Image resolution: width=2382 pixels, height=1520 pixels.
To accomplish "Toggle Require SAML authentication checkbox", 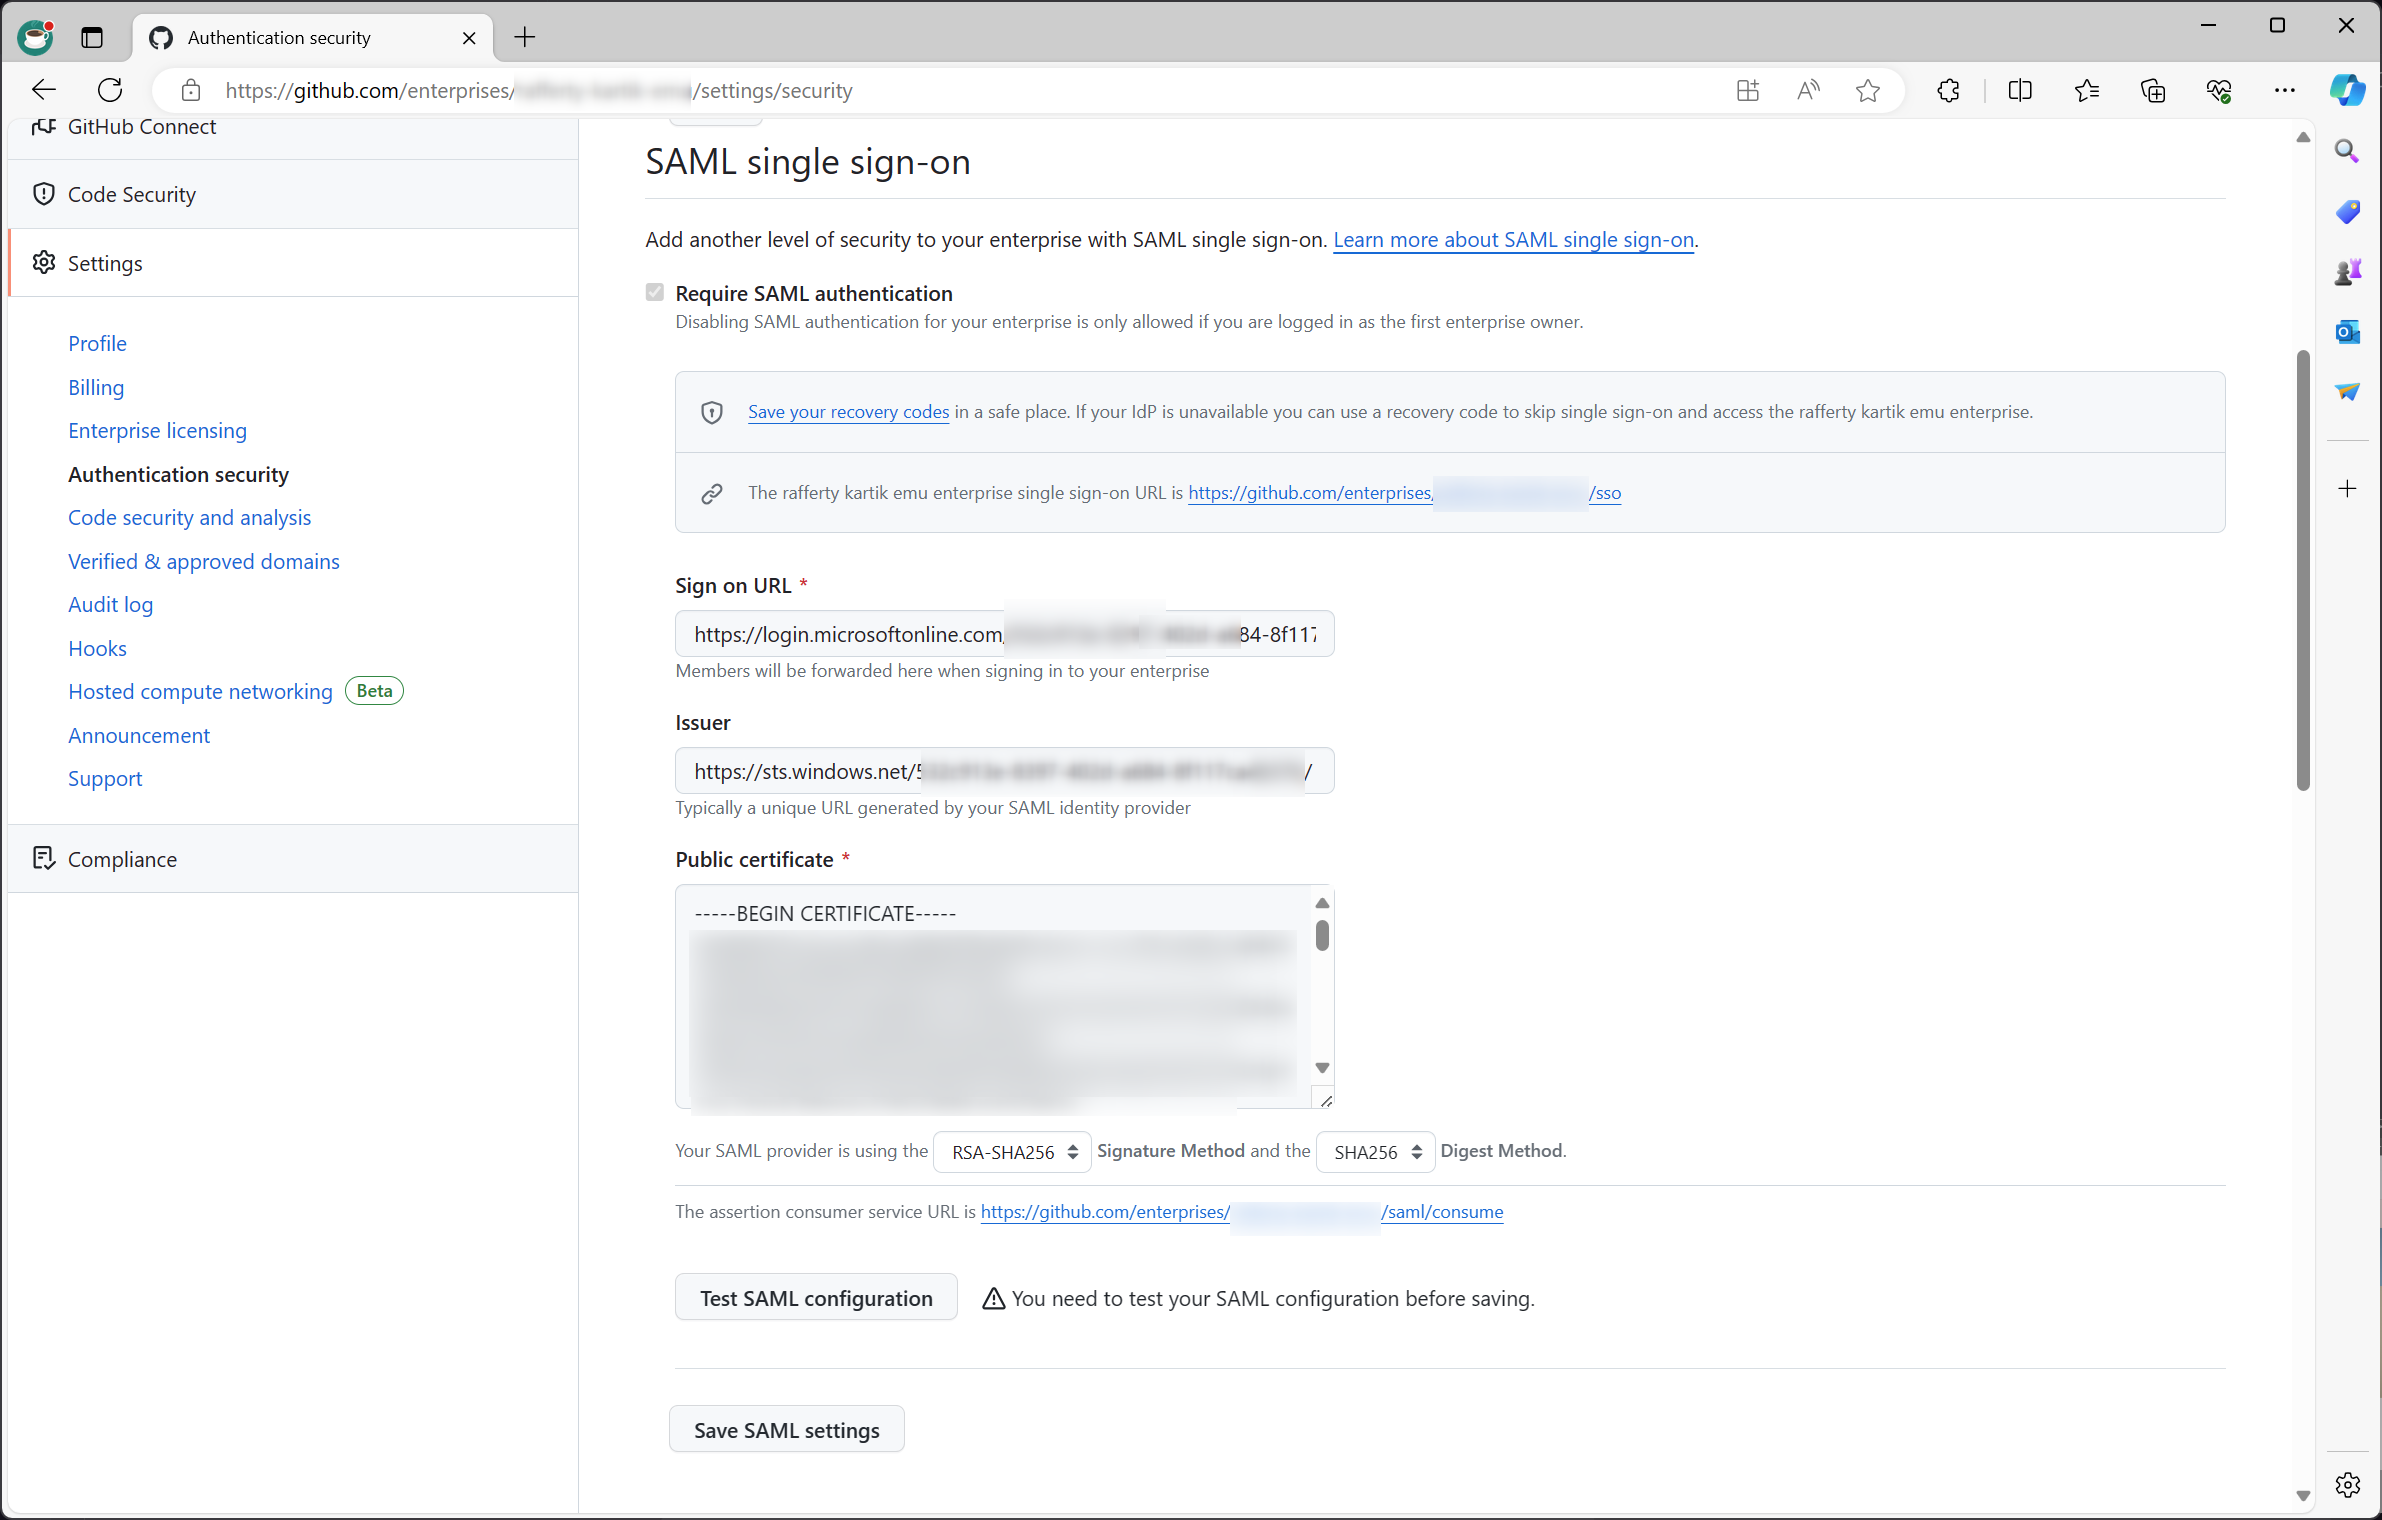I will tap(655, 292).
